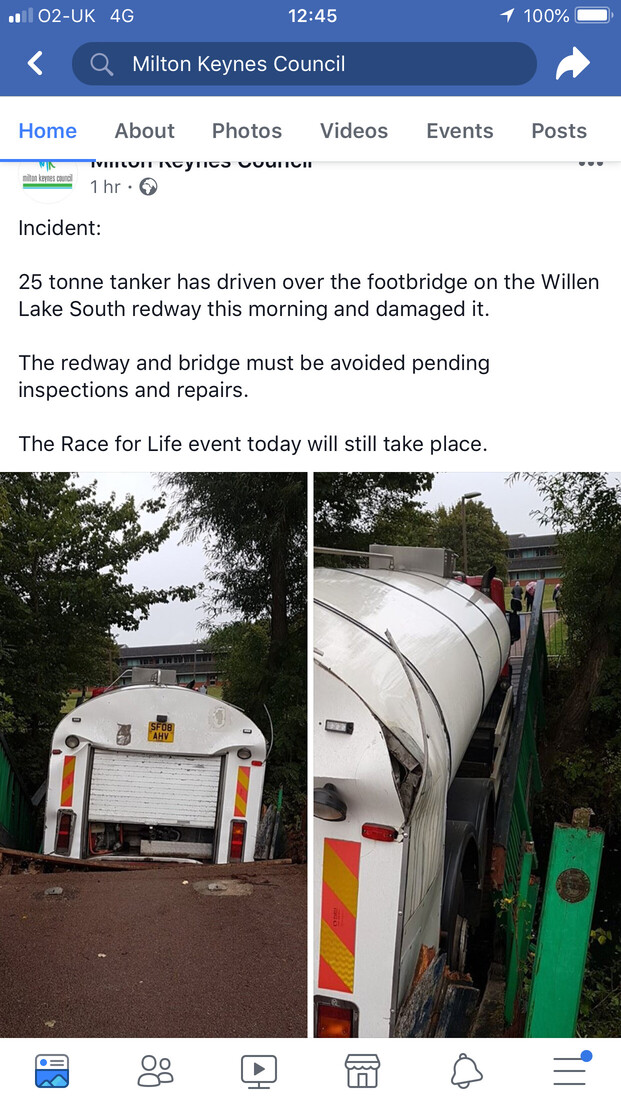Viewport: 621px width, 1104px height.
Task: Open the Notifications bell icon
Action: (465, 1071)
